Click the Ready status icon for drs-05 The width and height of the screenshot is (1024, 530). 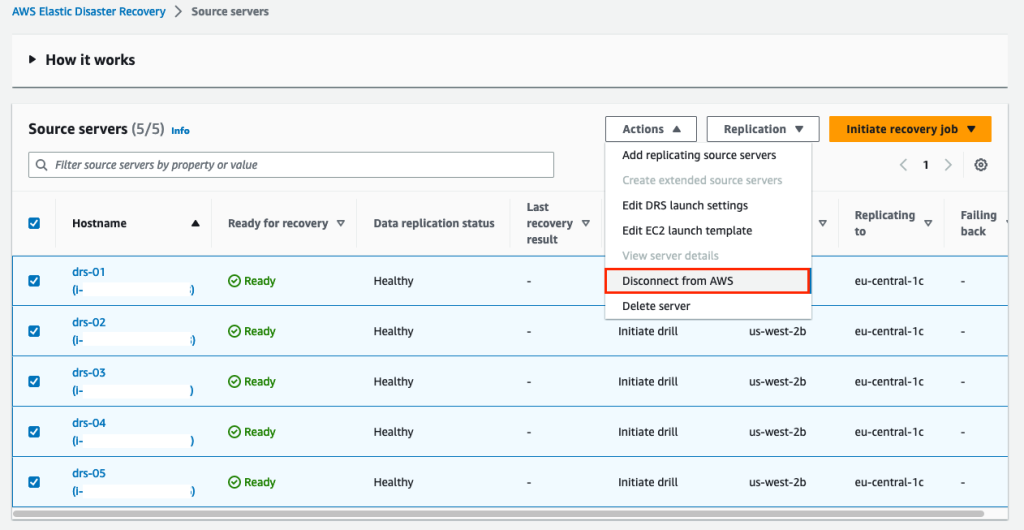pyautogui.click(x=234, y=482)
